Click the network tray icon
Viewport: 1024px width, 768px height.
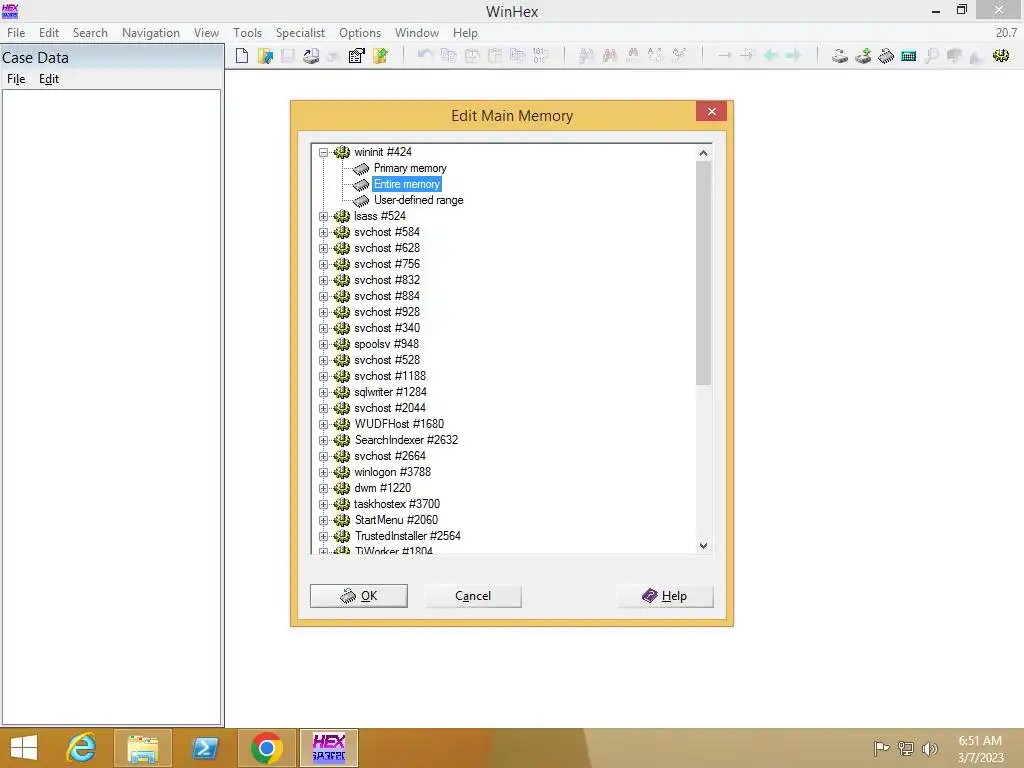point(906,748)
